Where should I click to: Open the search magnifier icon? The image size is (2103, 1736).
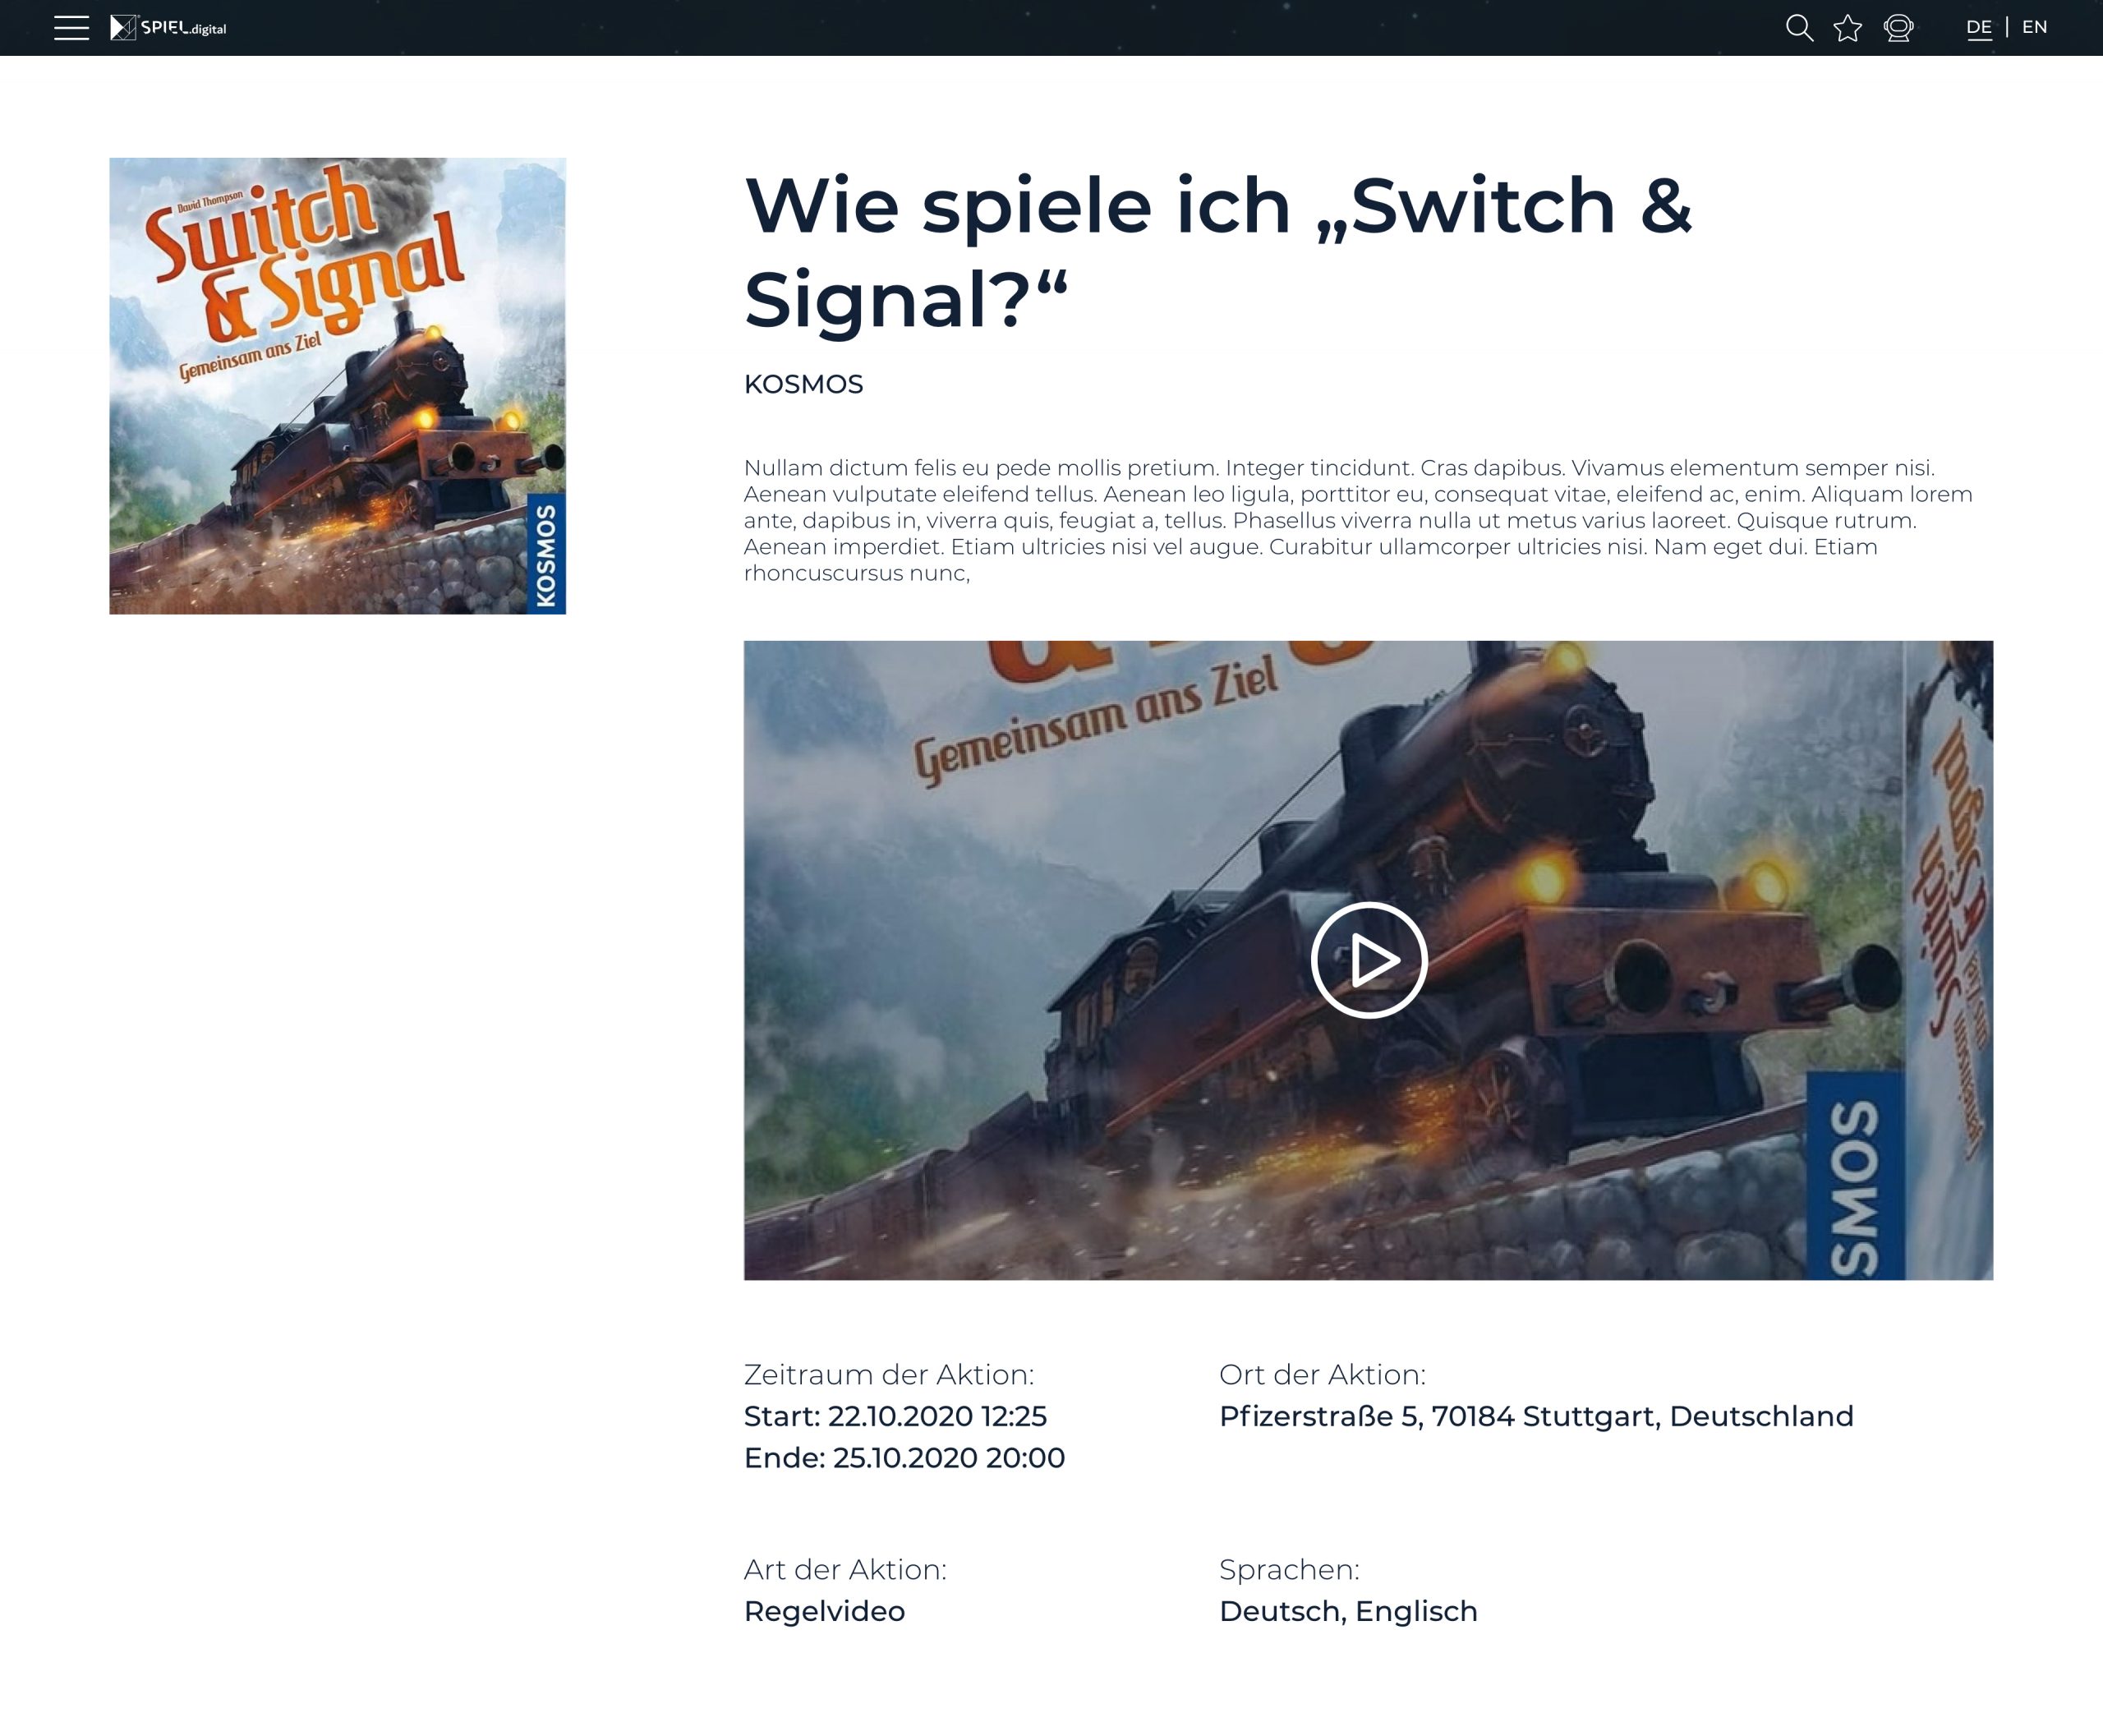[1799, 28]
